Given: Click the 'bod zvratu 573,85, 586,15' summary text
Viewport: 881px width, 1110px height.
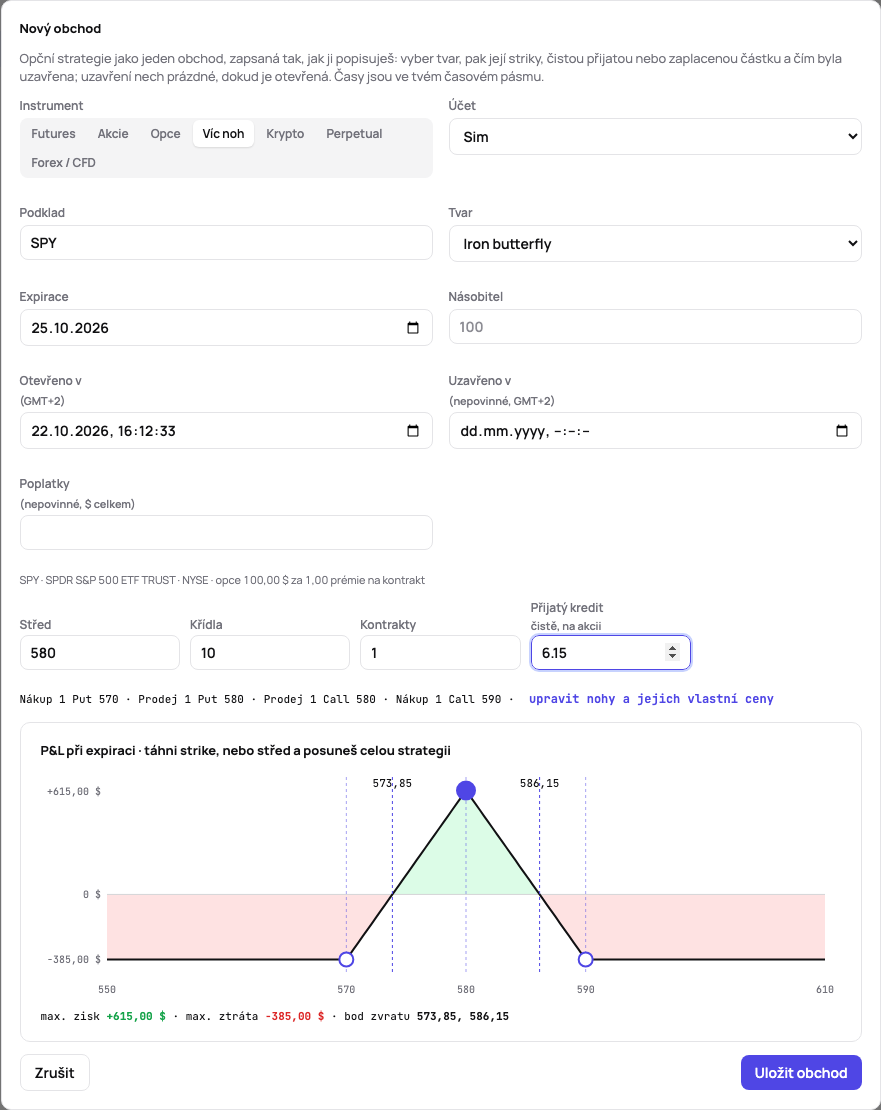Looking at the screenshot, I should [x=427, y=1017].
